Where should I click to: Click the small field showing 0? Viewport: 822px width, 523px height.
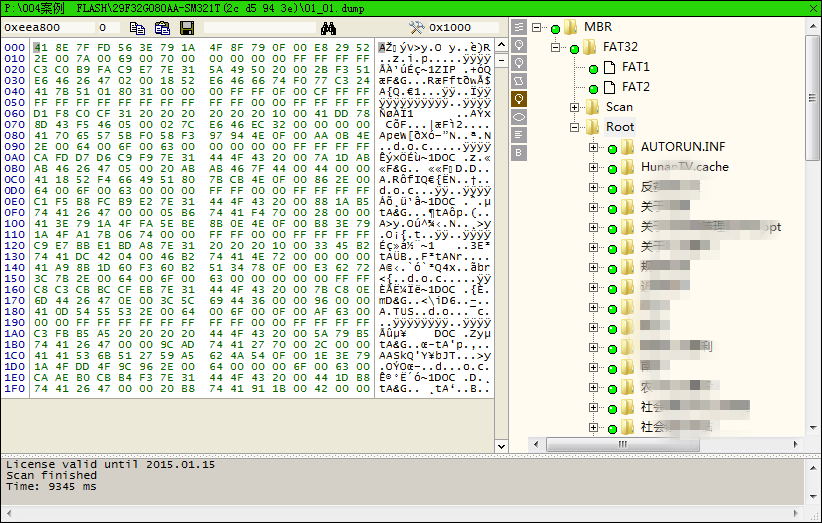coord(107,27)
